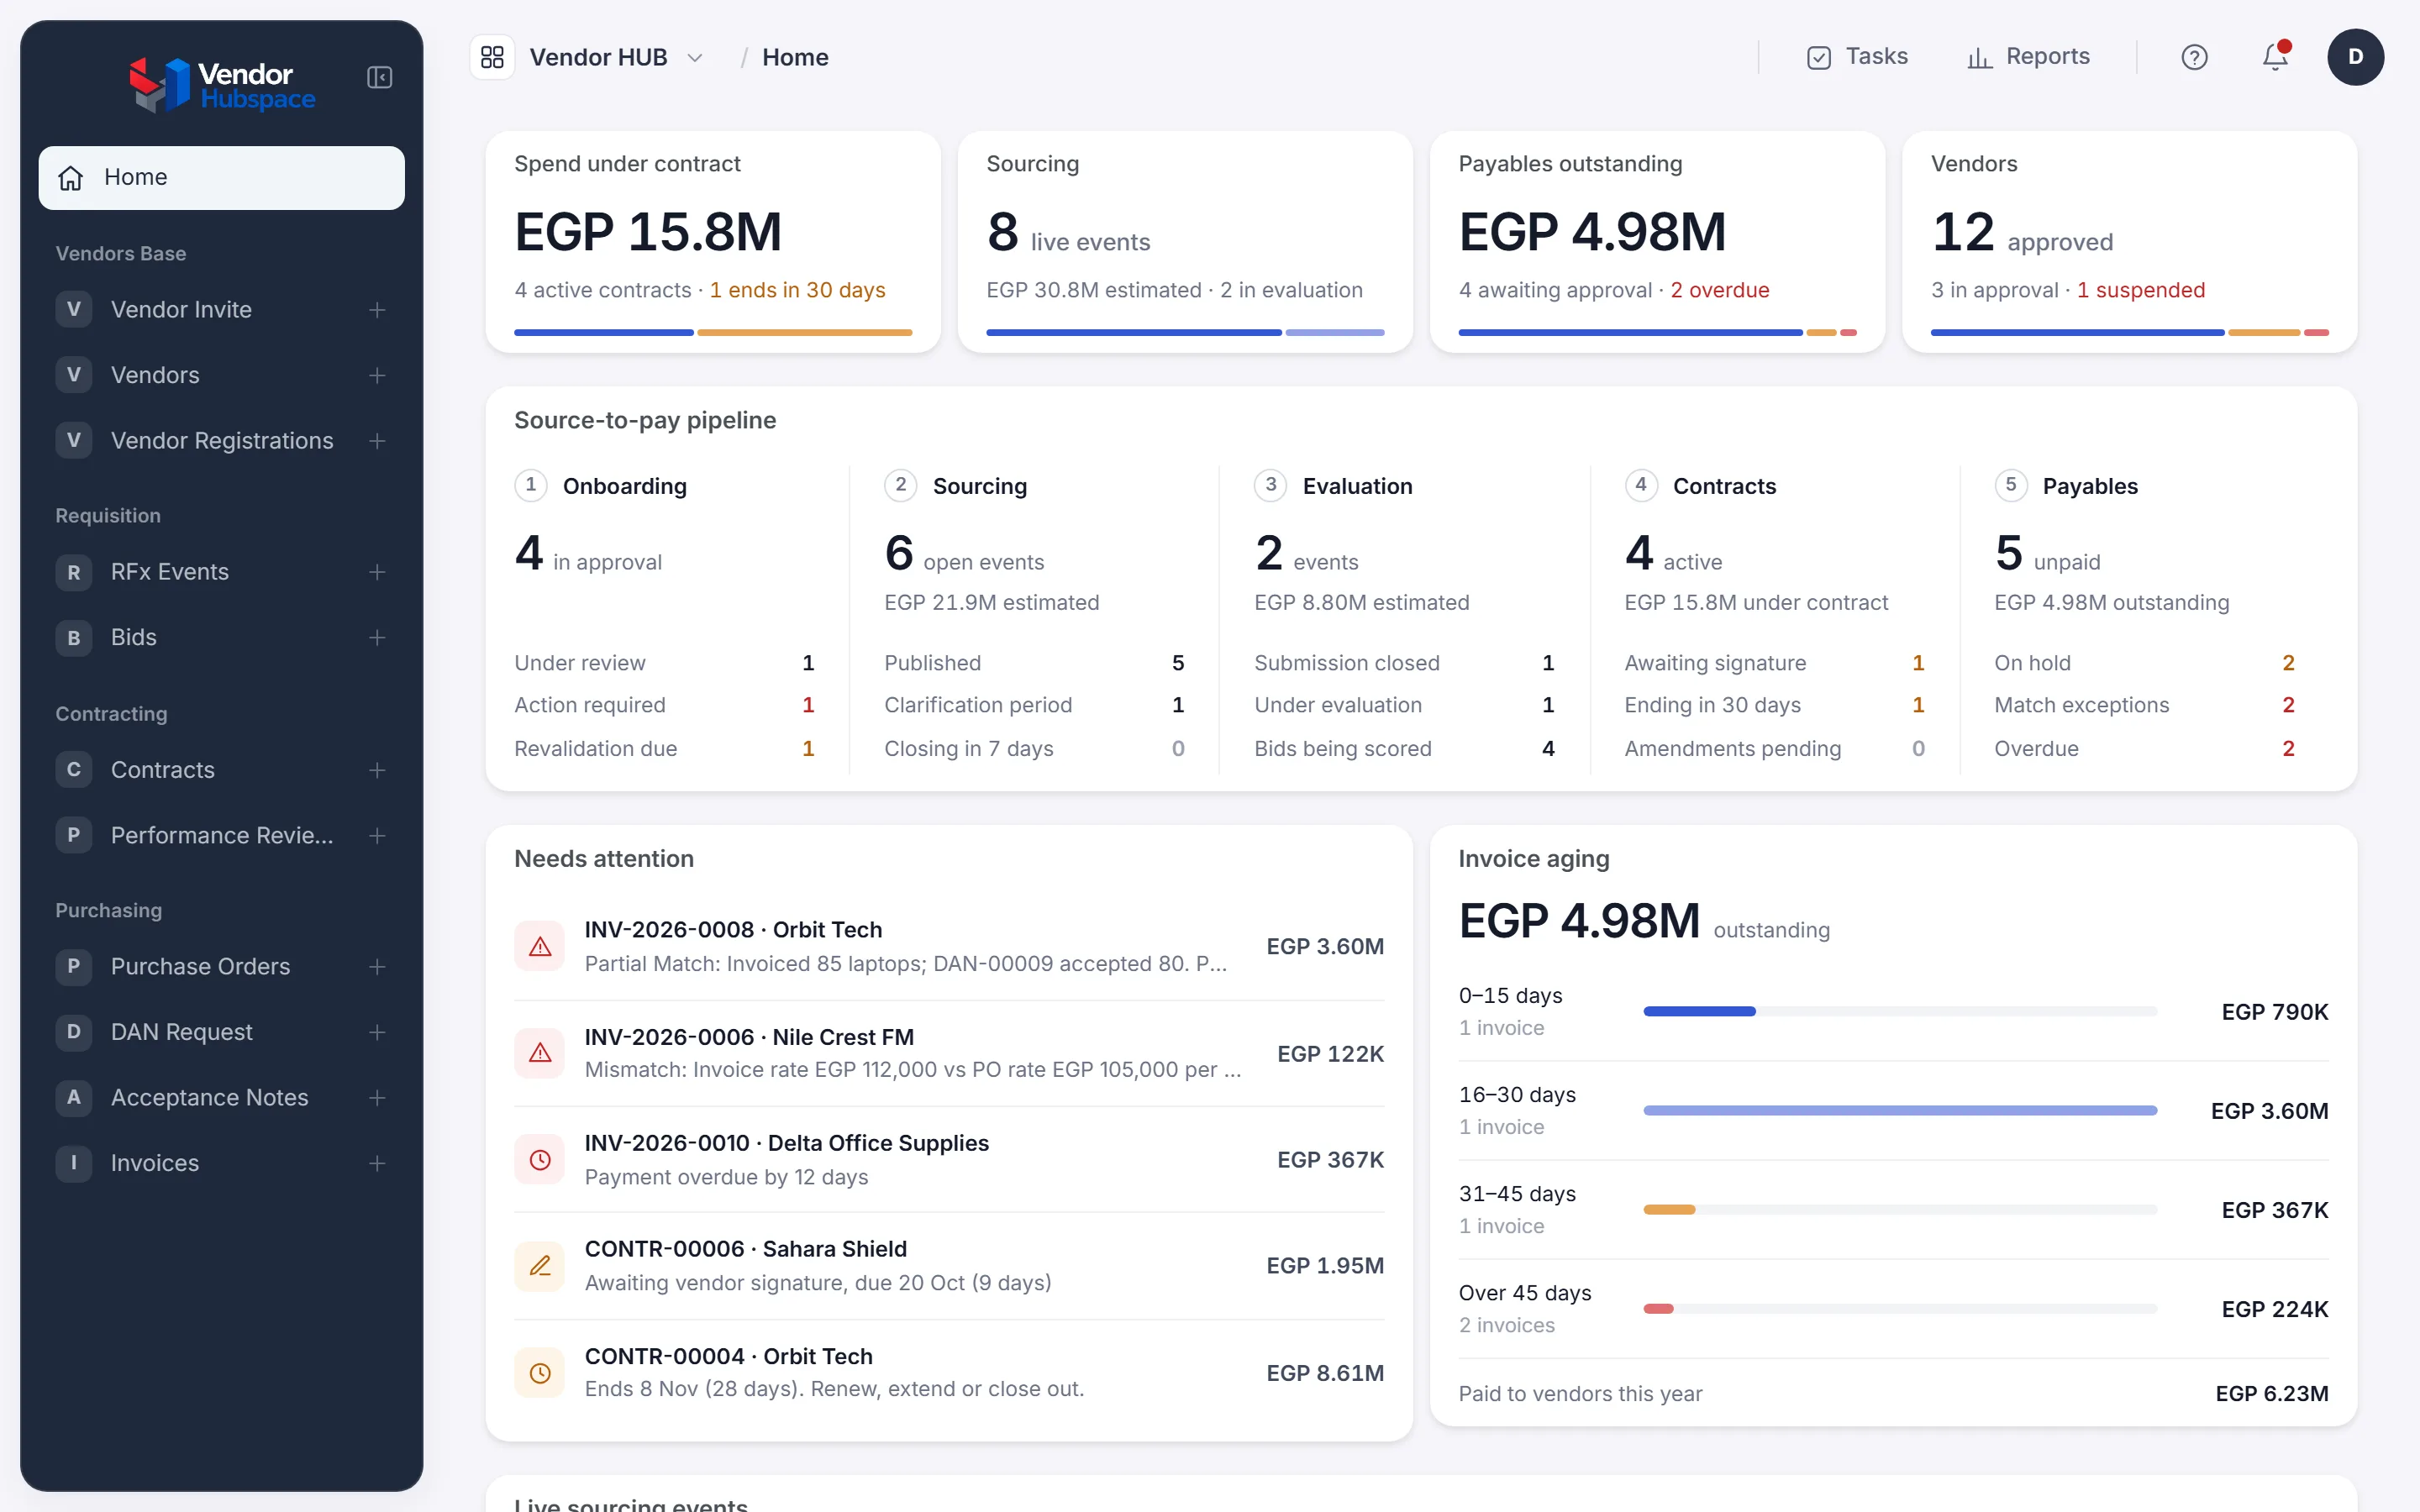This screenshot has width=2420, height=1512.
Task: Click pencil icon for CONTR-00006 Sahara Shield
Action: pos(540,1266)
